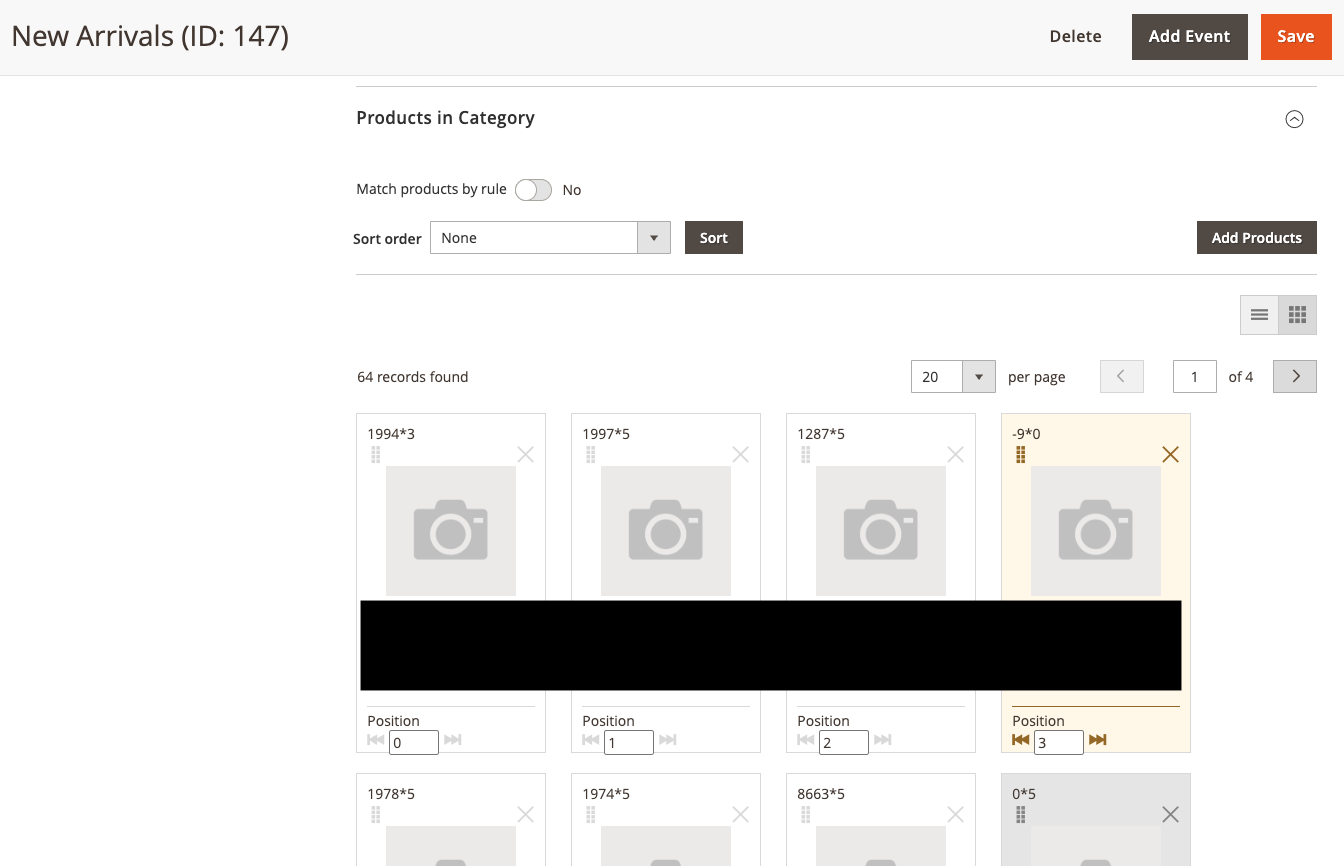Screen dimensions: 1344x866
Task: Switch to list view mode
Action: point(1259,315)
